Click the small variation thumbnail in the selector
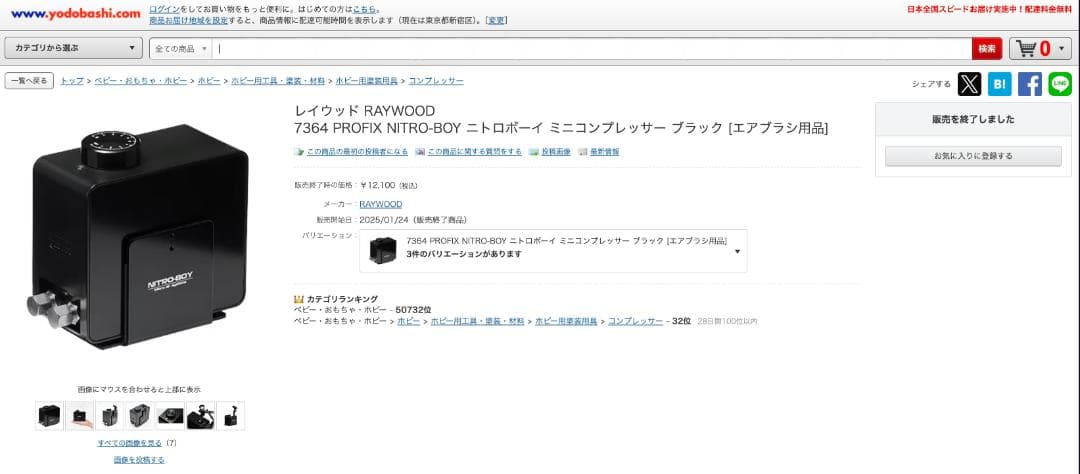Viewport: 1080px width, 474px height. (383, 250)
